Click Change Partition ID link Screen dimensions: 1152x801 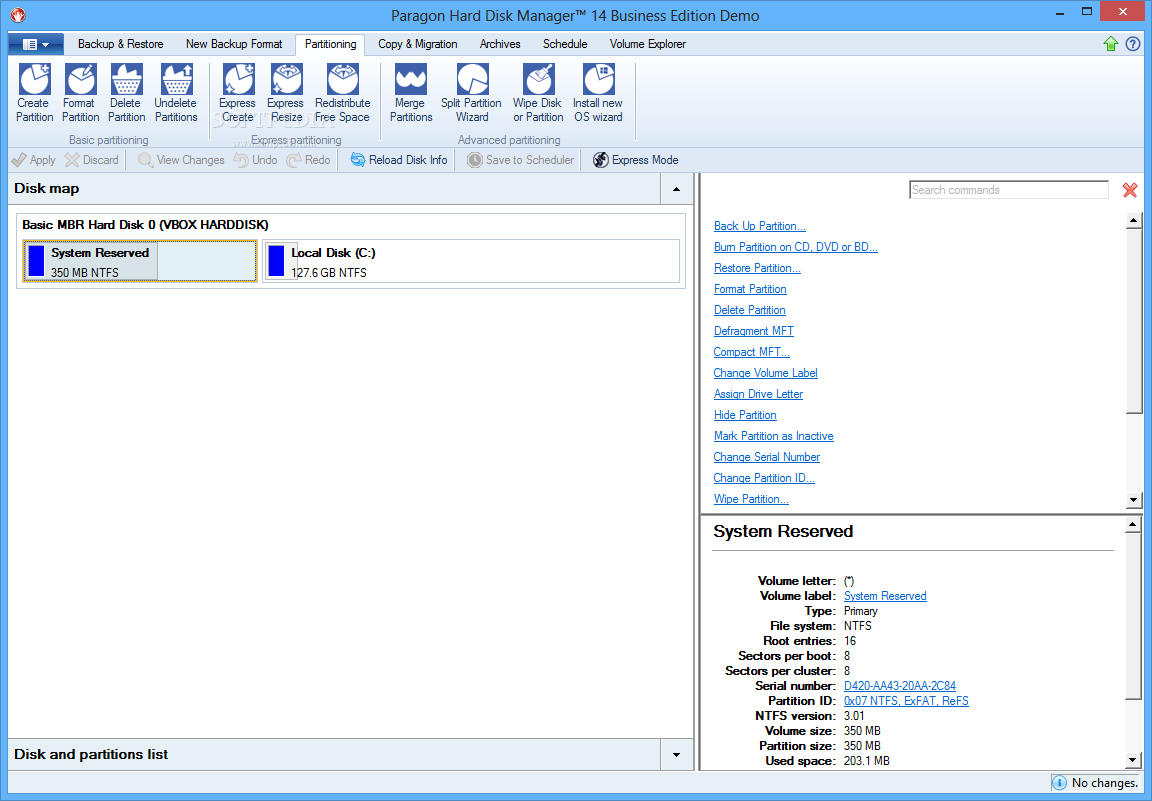(x=764, y=478)
